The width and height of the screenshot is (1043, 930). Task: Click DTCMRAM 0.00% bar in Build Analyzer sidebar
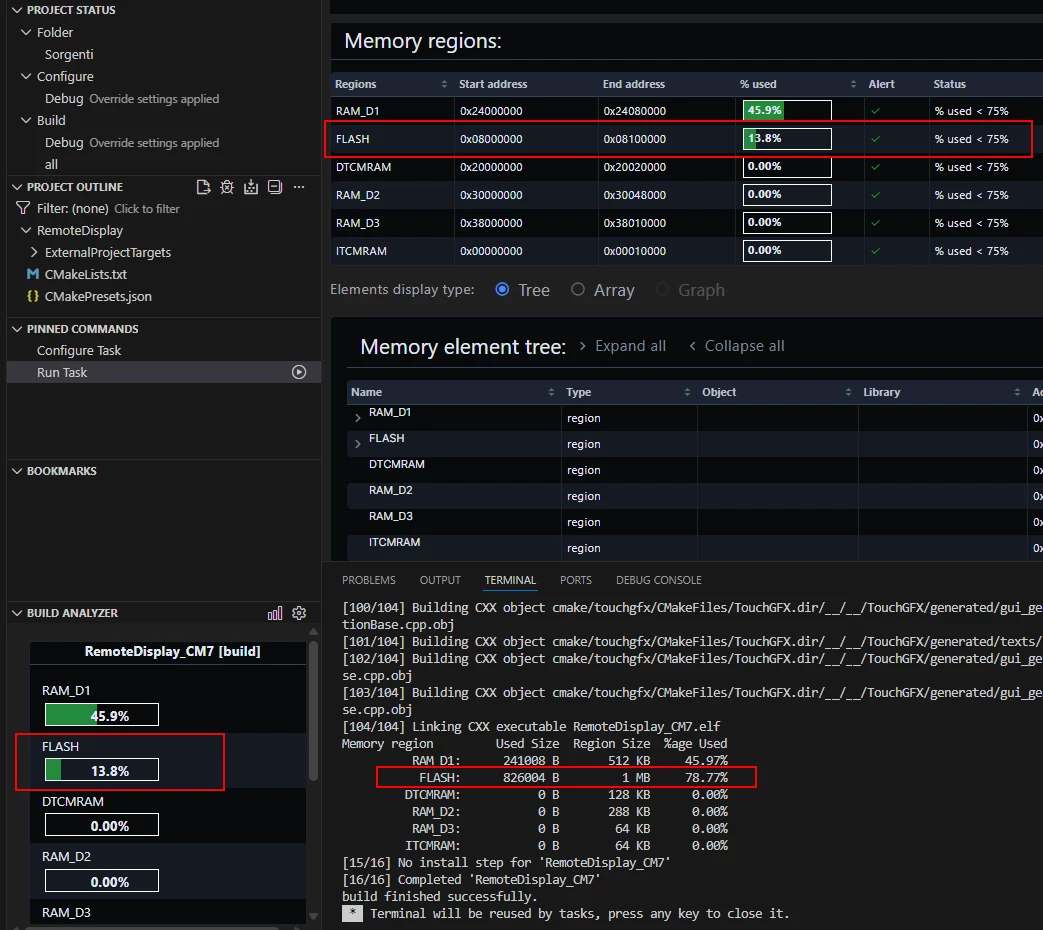pos(102,826)
